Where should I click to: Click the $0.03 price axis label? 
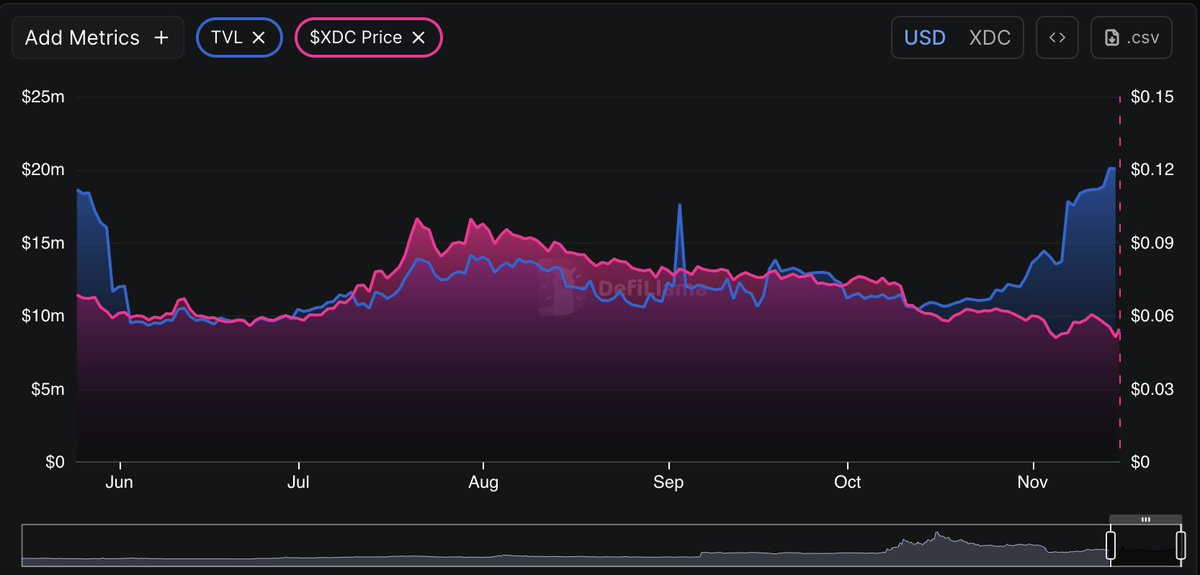1151,389
